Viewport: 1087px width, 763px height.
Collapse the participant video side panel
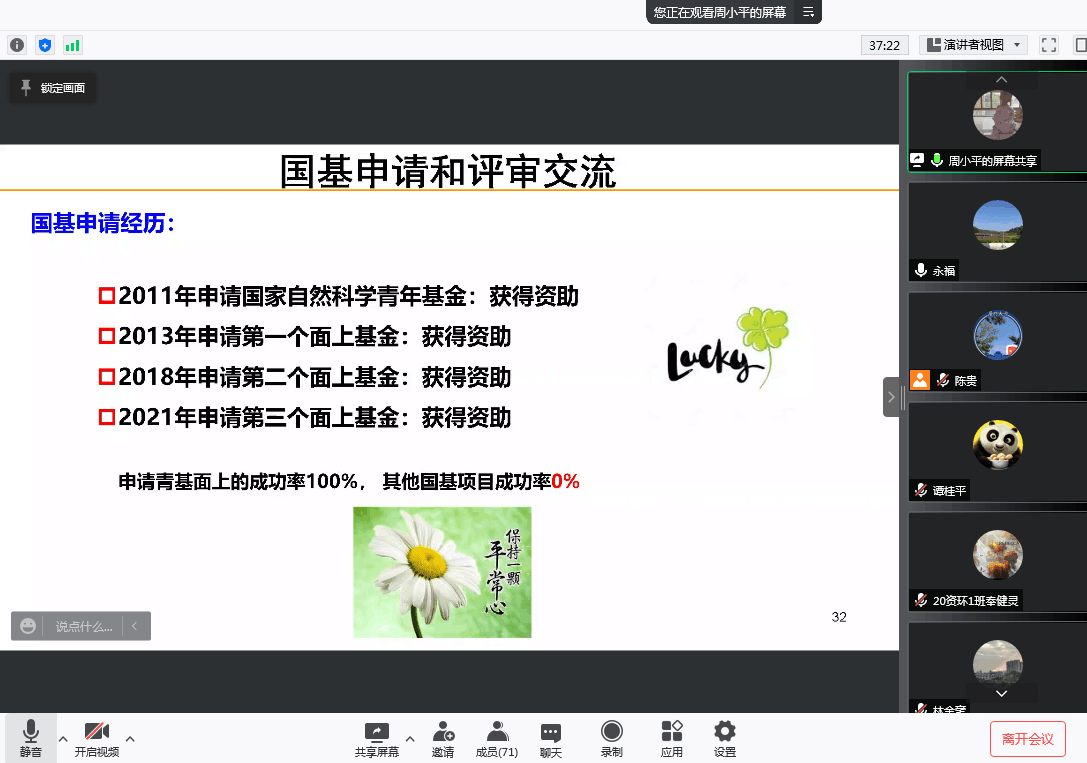(x=891, y=397)
